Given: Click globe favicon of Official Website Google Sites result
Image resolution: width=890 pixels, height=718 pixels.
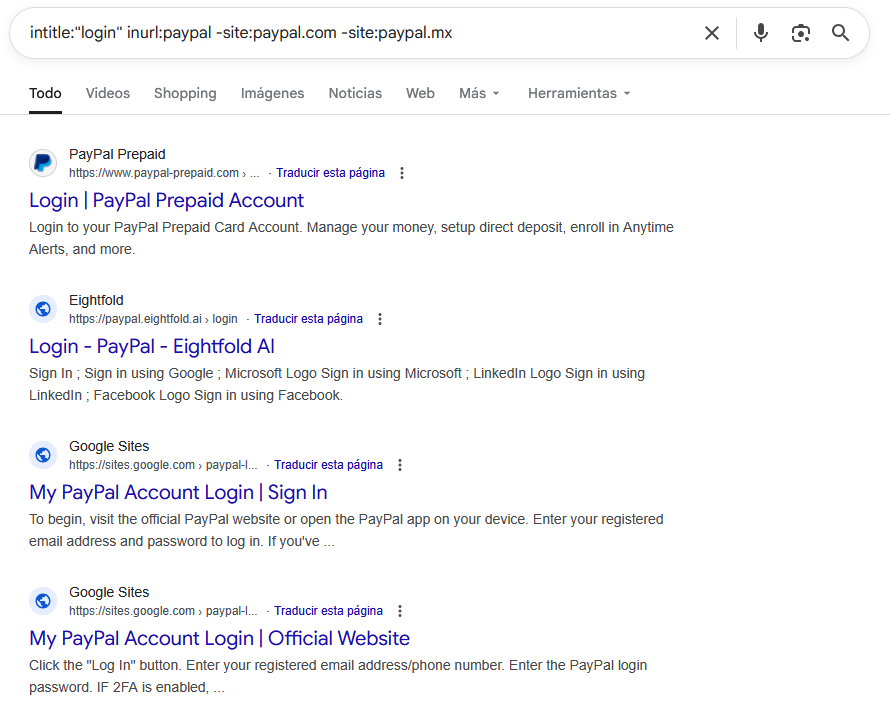Looking at the screenshot, I should click(x=43, y=601).
